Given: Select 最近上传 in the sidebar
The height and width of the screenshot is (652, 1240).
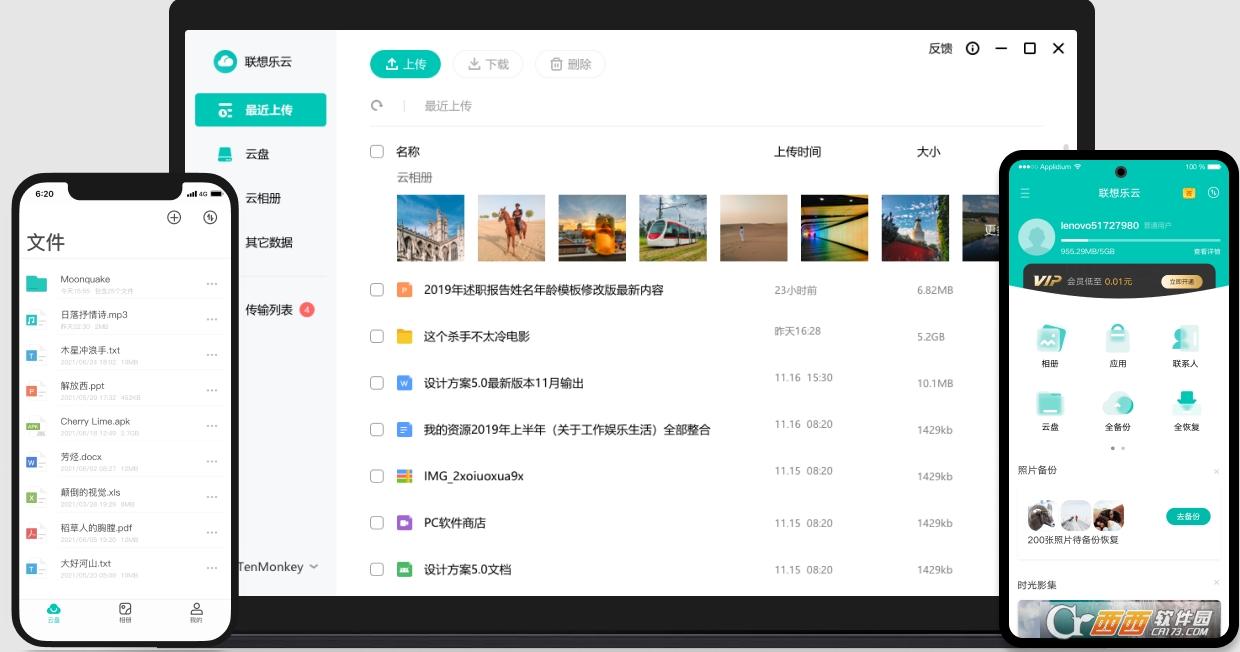Looking at the screenshot, I should (260, 110).
